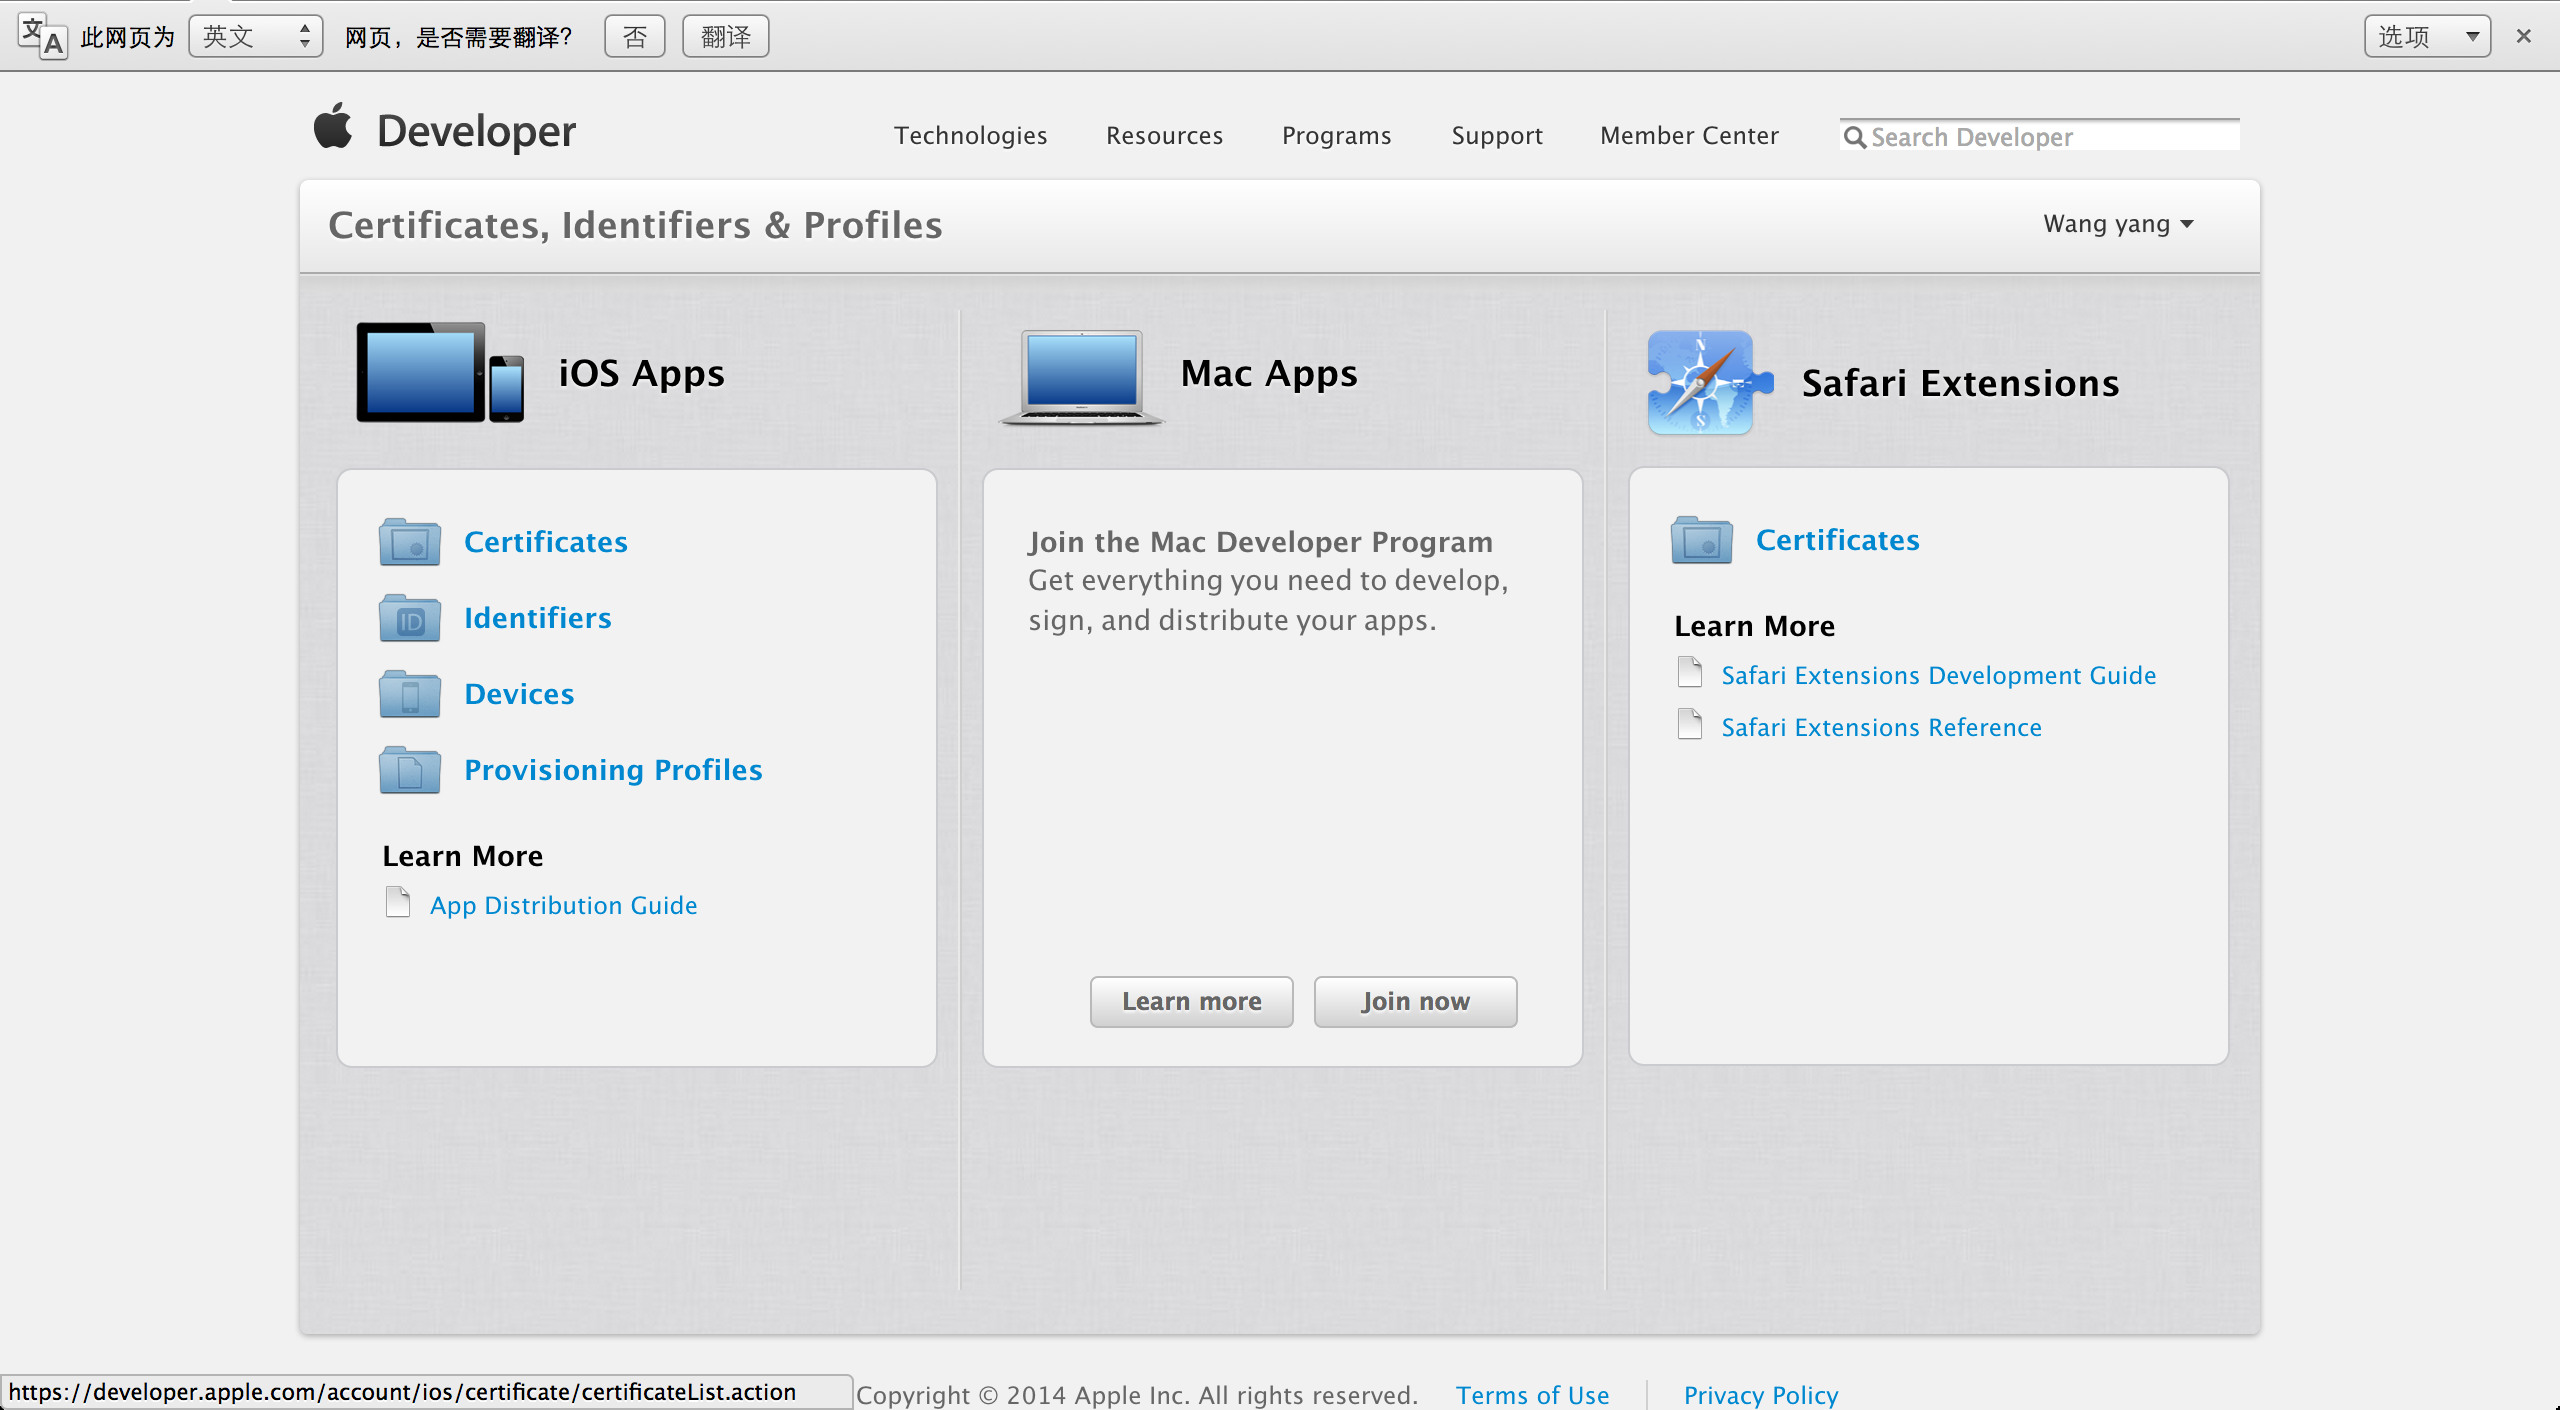
Task: Click the Identifiers ID folder icon
Action: coord(410,618)
